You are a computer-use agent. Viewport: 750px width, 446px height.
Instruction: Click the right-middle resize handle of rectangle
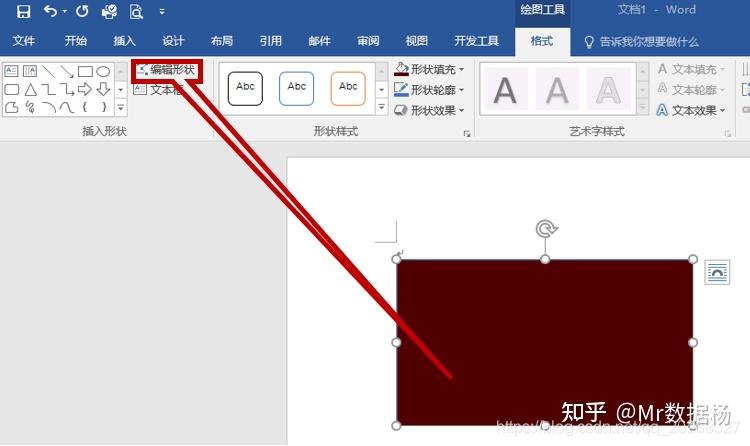click(x=693, y=342)
